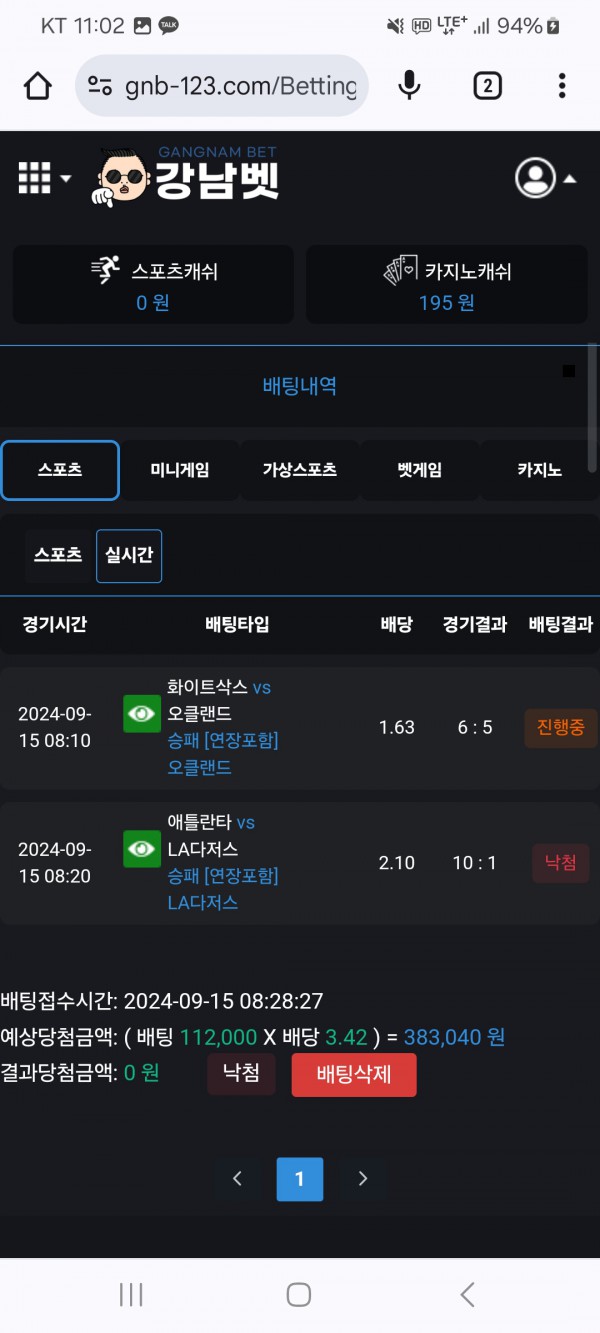Select the 가상스포츠 tab
Image resolution: width=600 pixels, height=1333 pixels.
(300, 470)
